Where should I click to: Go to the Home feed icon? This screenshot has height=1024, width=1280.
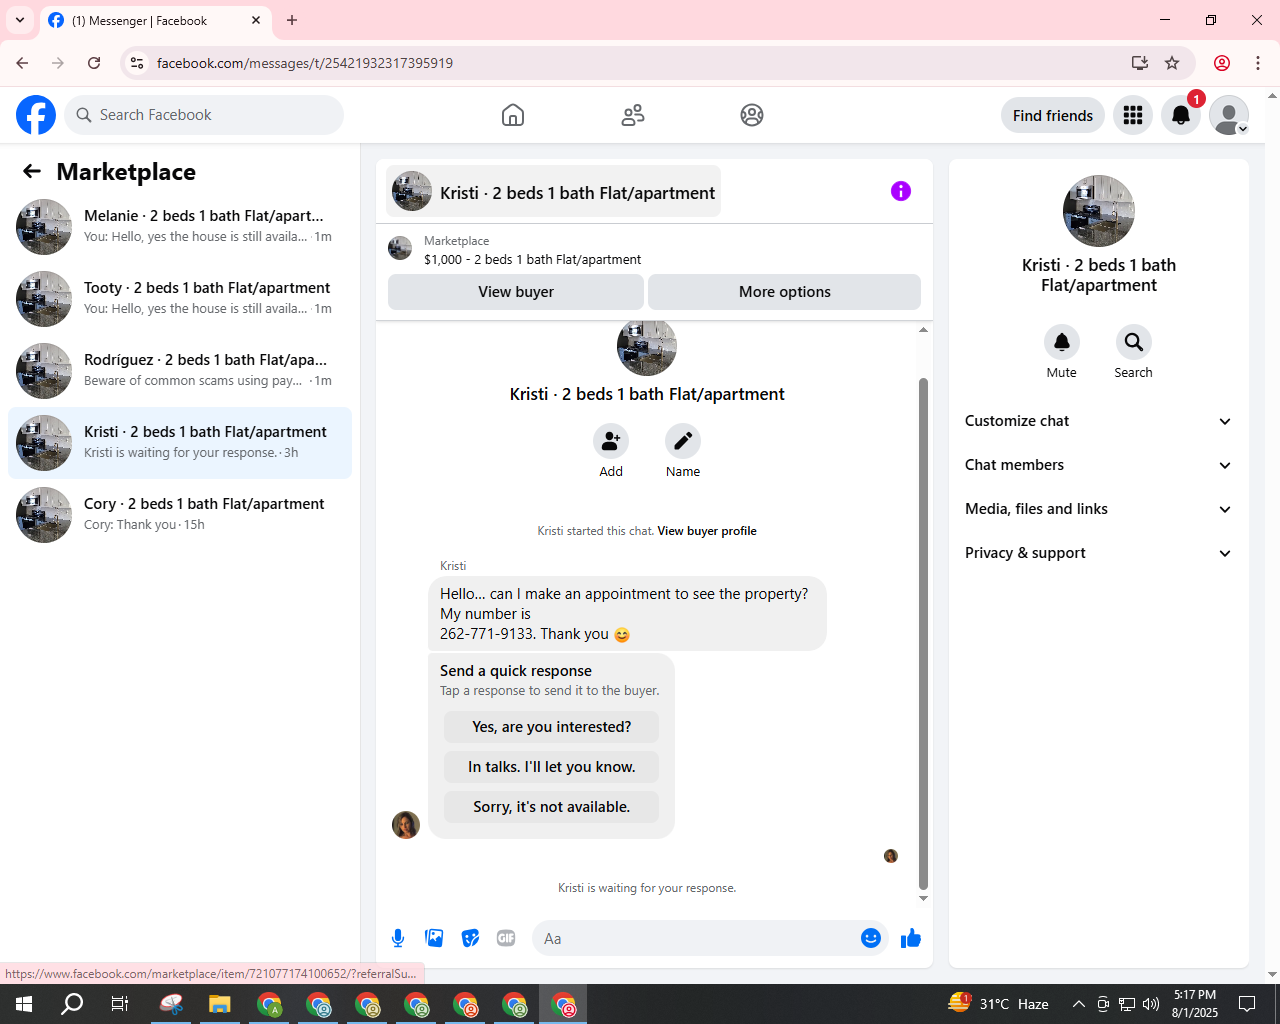click(513, 115)
